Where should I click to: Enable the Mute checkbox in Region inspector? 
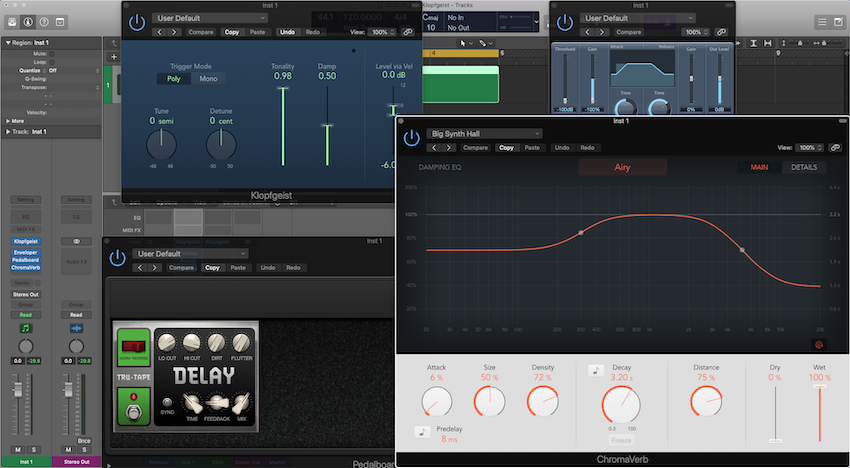pyautogui.click(x=52, y=54)
